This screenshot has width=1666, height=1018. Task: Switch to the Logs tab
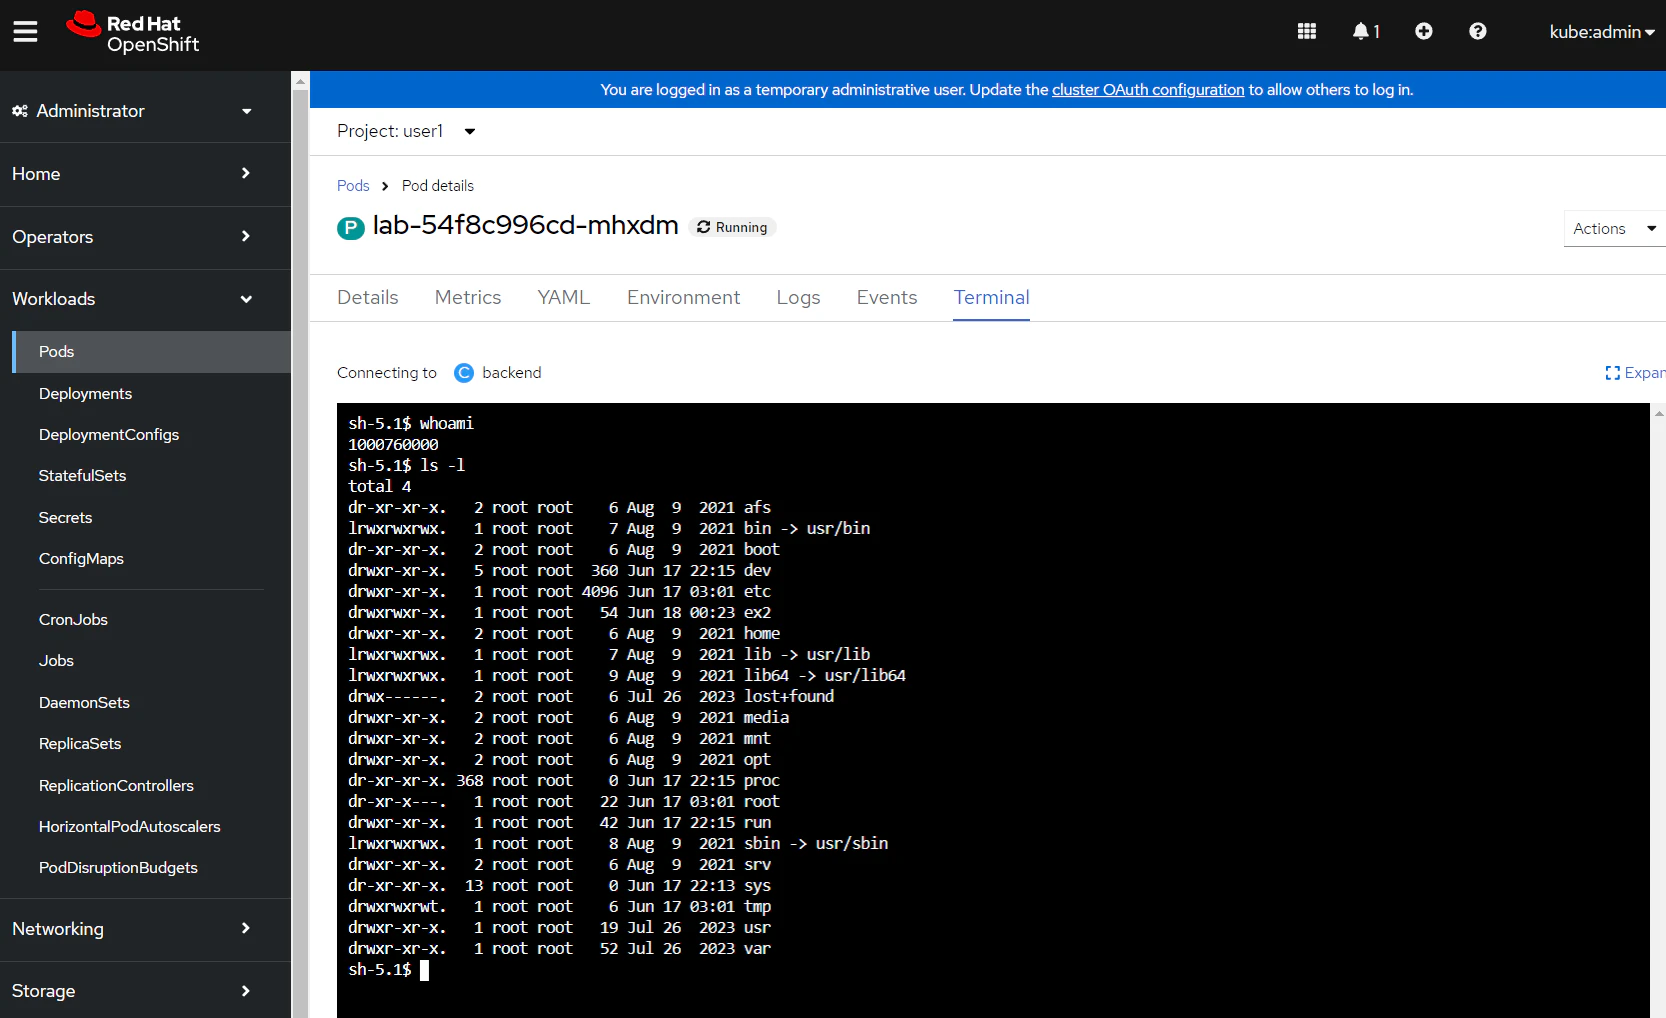tap(798, 298)
